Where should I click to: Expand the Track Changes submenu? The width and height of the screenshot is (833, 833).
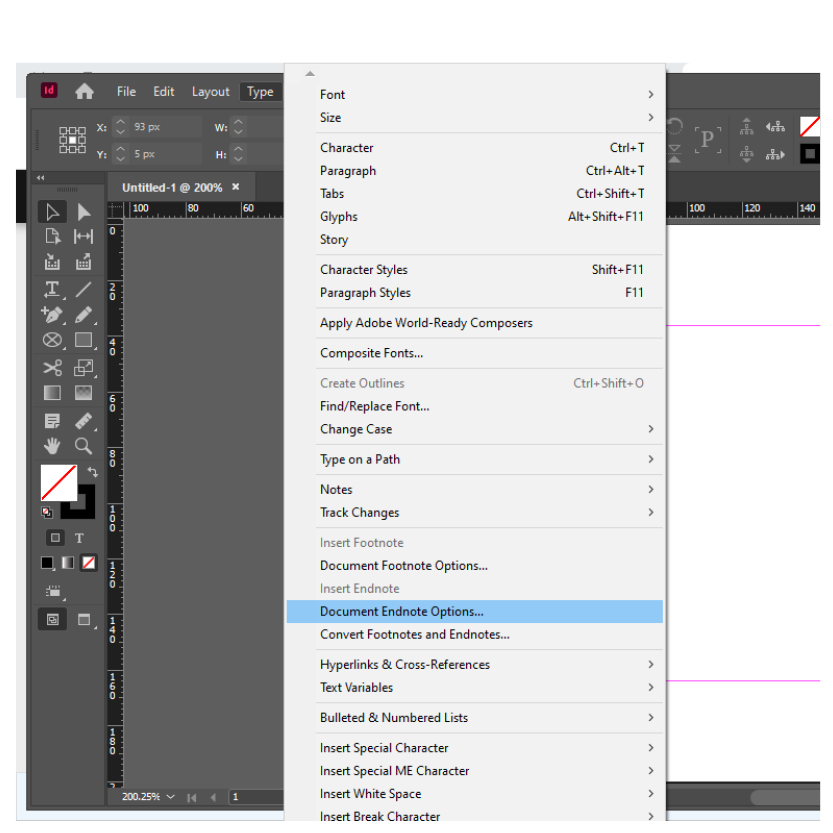[474, 513]
